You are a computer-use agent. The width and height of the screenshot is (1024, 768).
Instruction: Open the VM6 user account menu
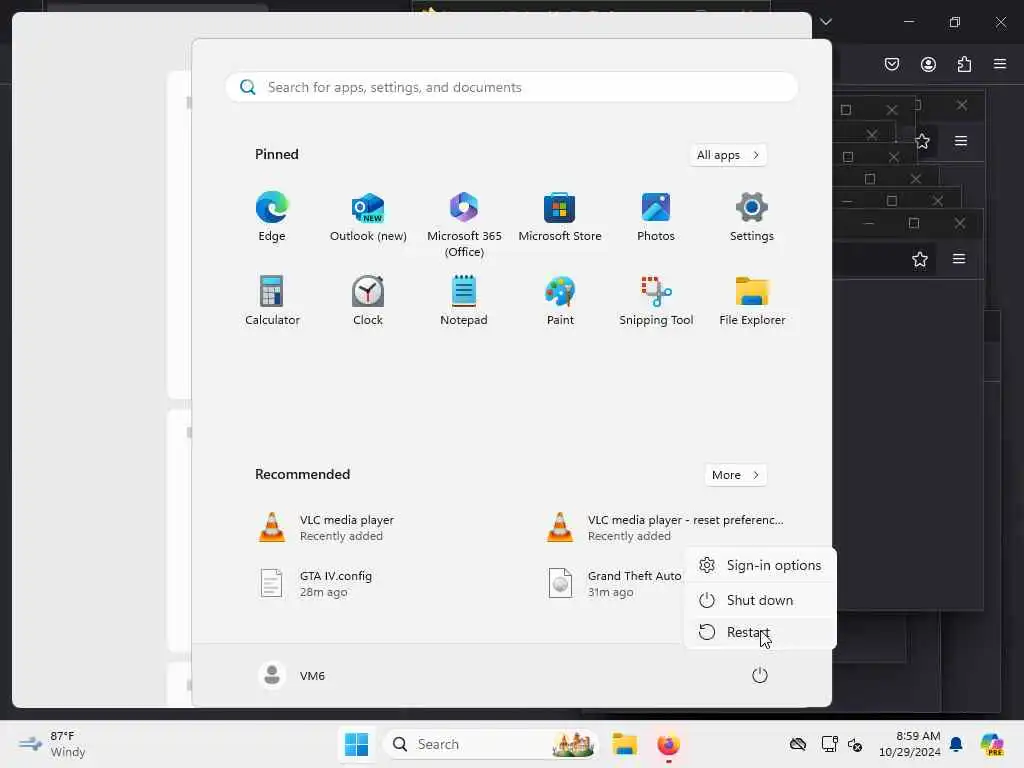[x=292, y=675]
